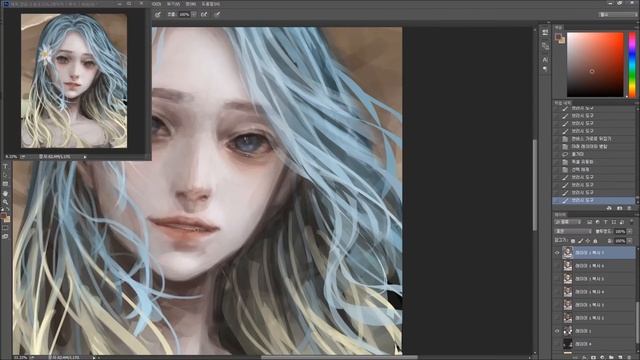640x360 pixels.
Task: Click the flow 100% input field
Action: [184, 14]
